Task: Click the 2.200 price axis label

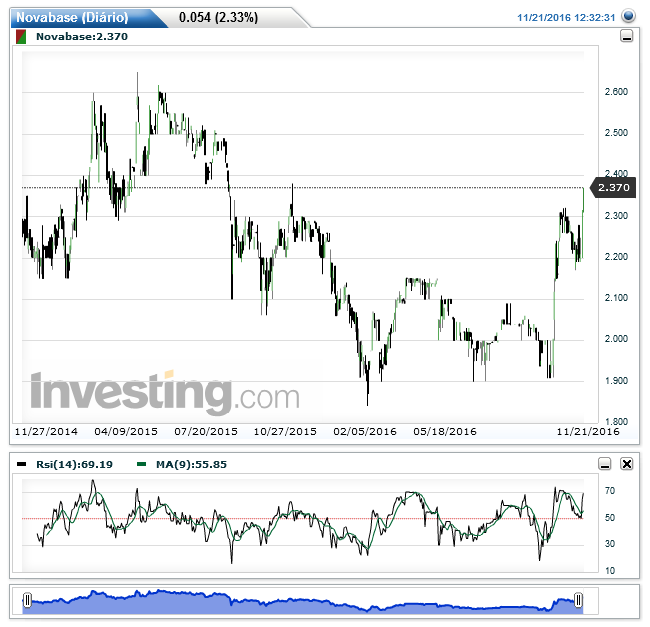Action: (x=616, y=257)
